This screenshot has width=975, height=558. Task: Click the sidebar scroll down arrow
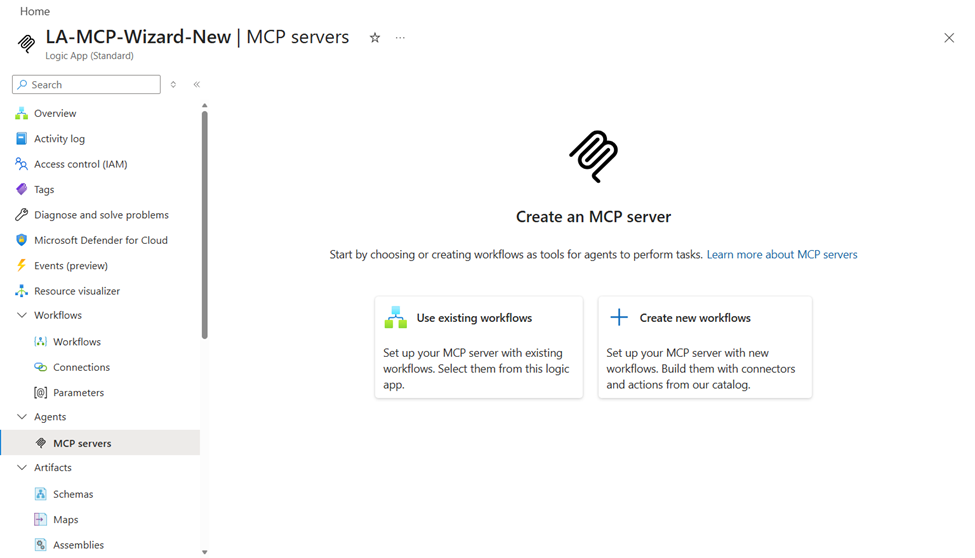pos(205,552)
